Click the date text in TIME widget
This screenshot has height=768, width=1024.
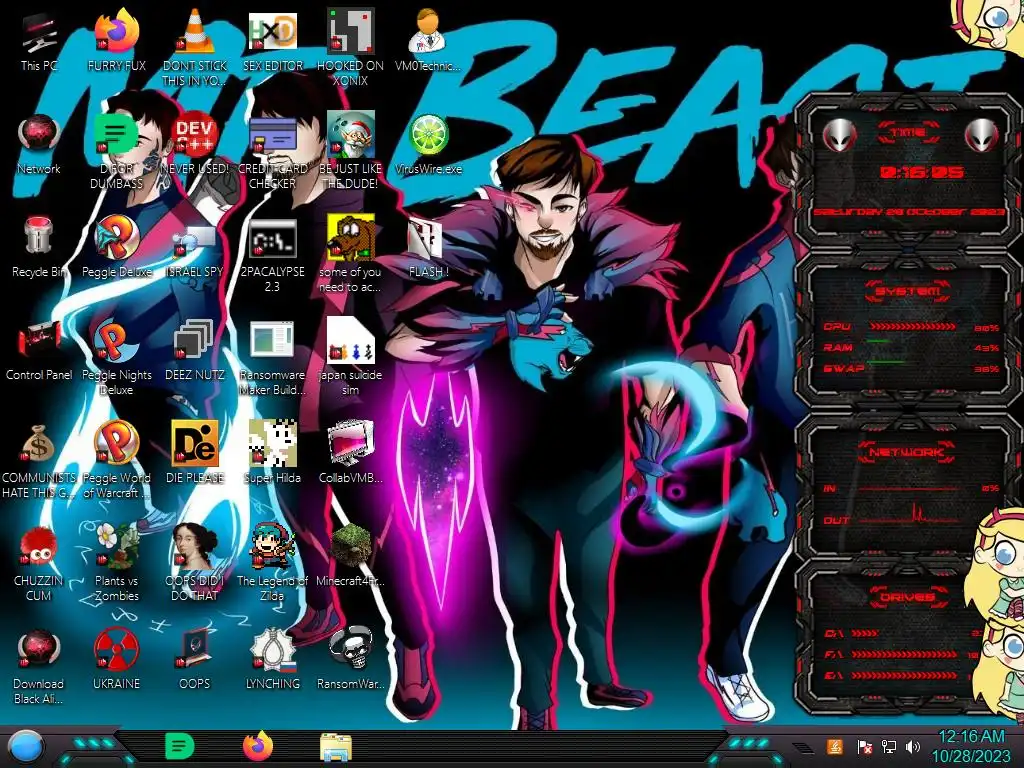pyautogui.click(x=908, y=212)
